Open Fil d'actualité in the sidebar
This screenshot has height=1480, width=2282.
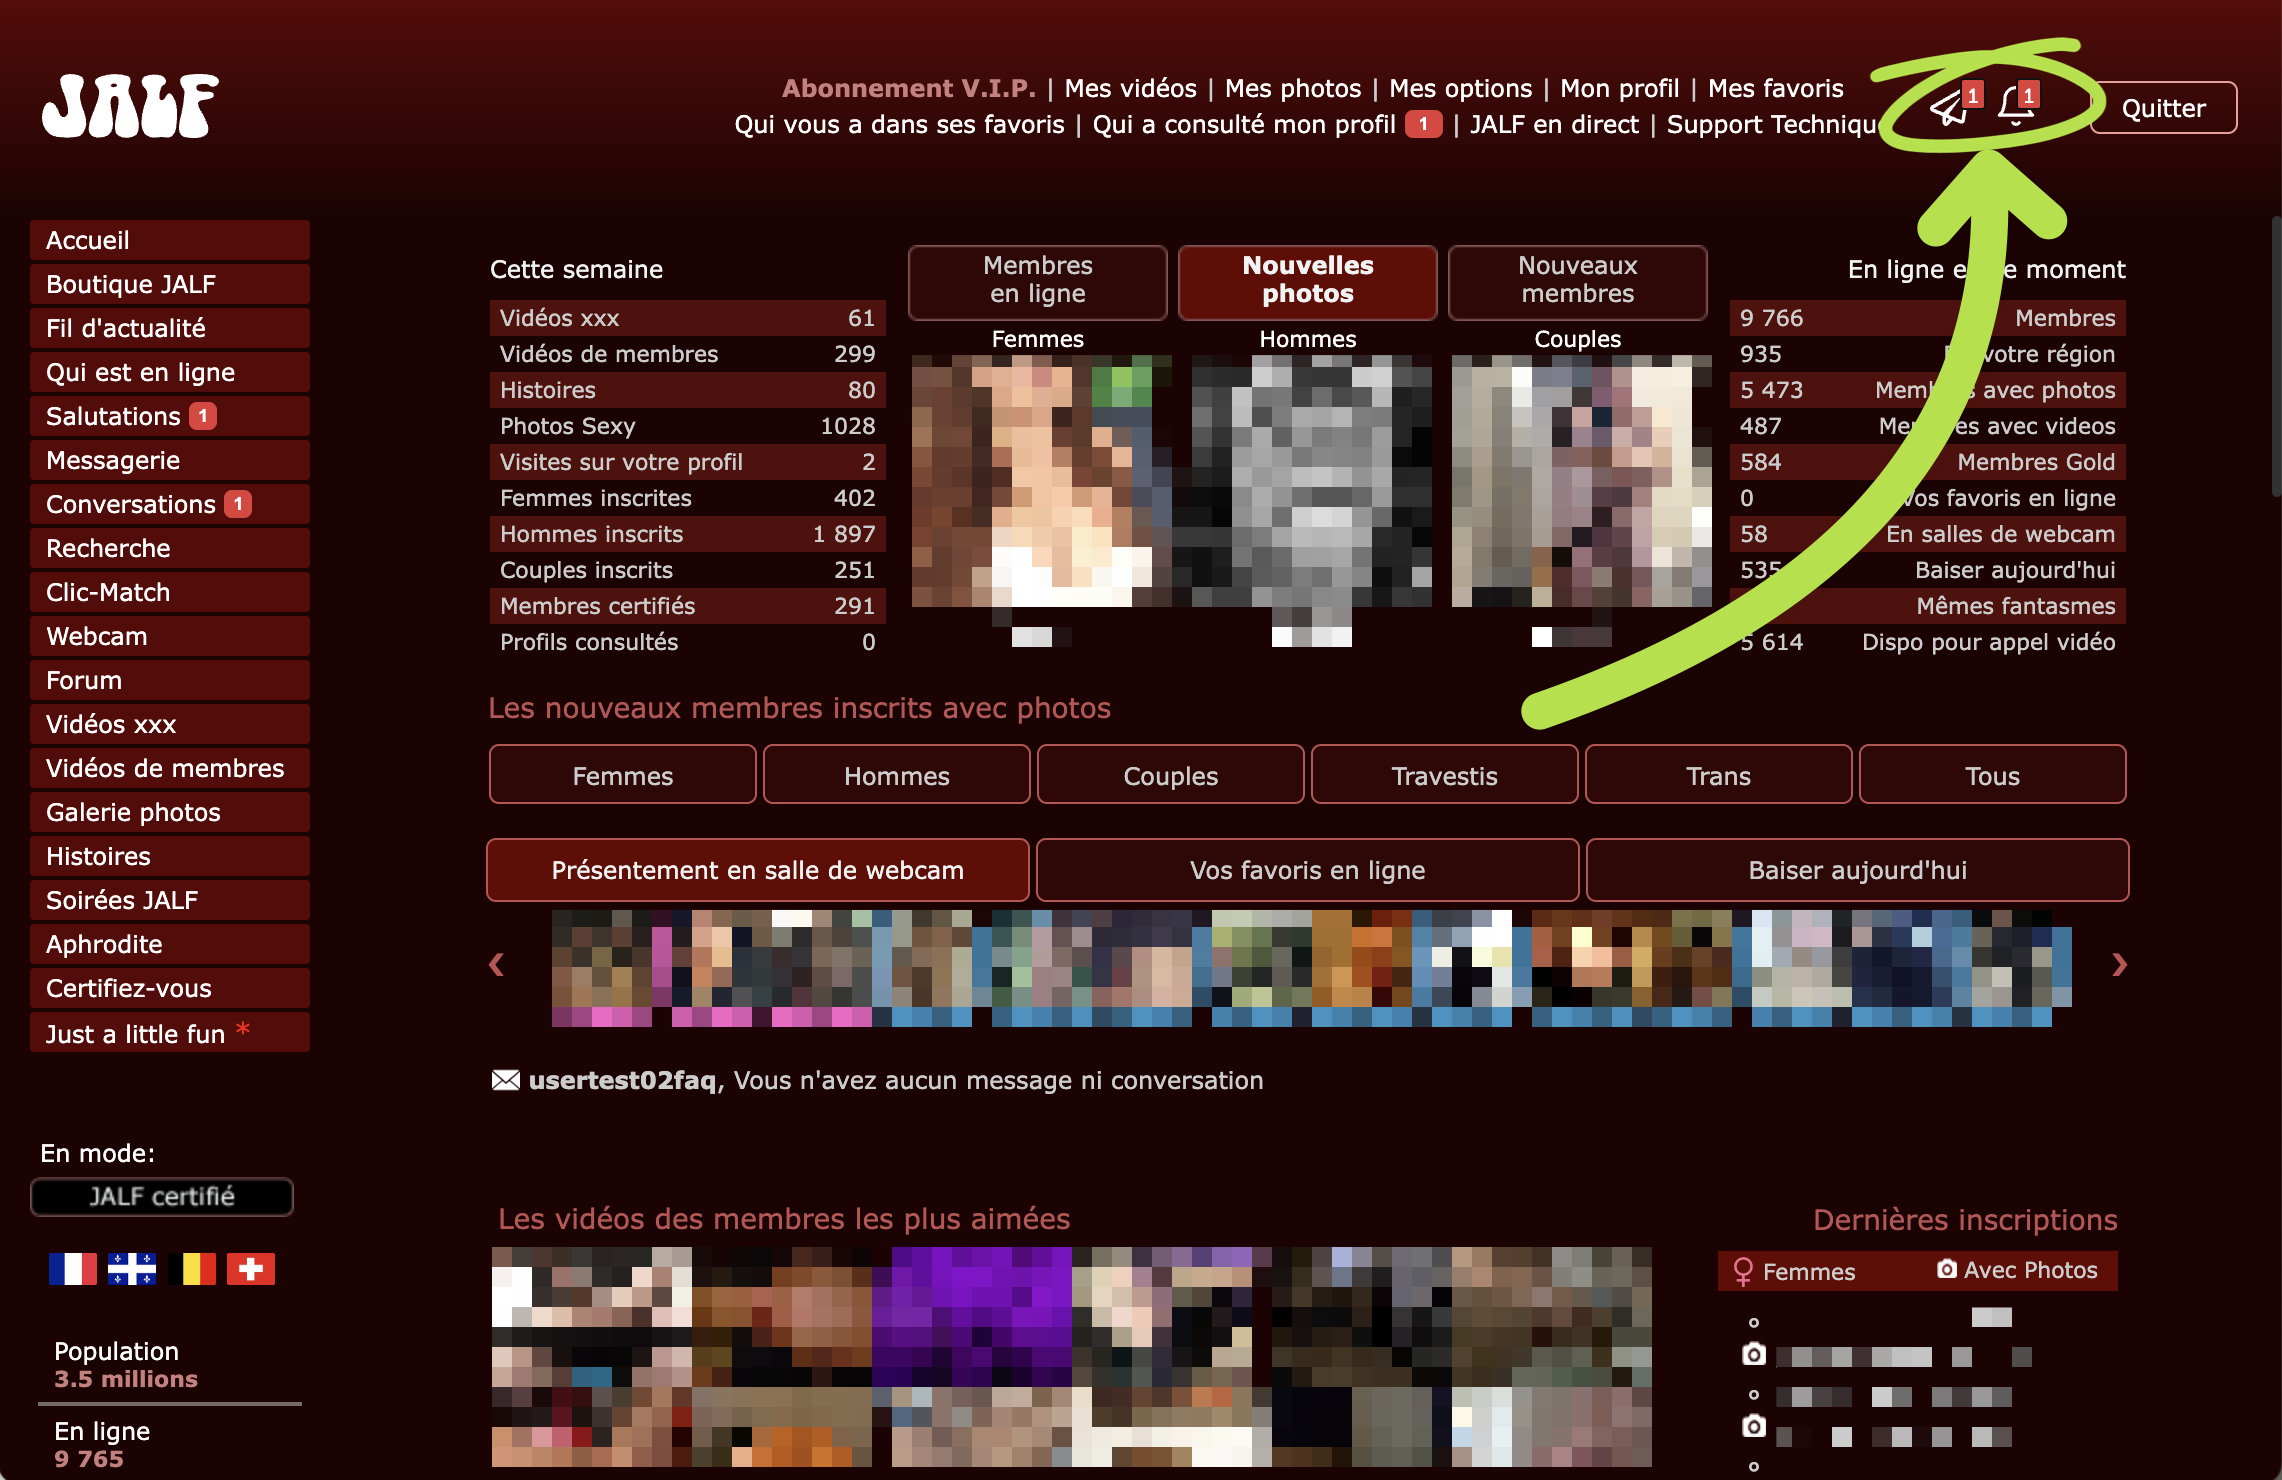tap(170, 328)
